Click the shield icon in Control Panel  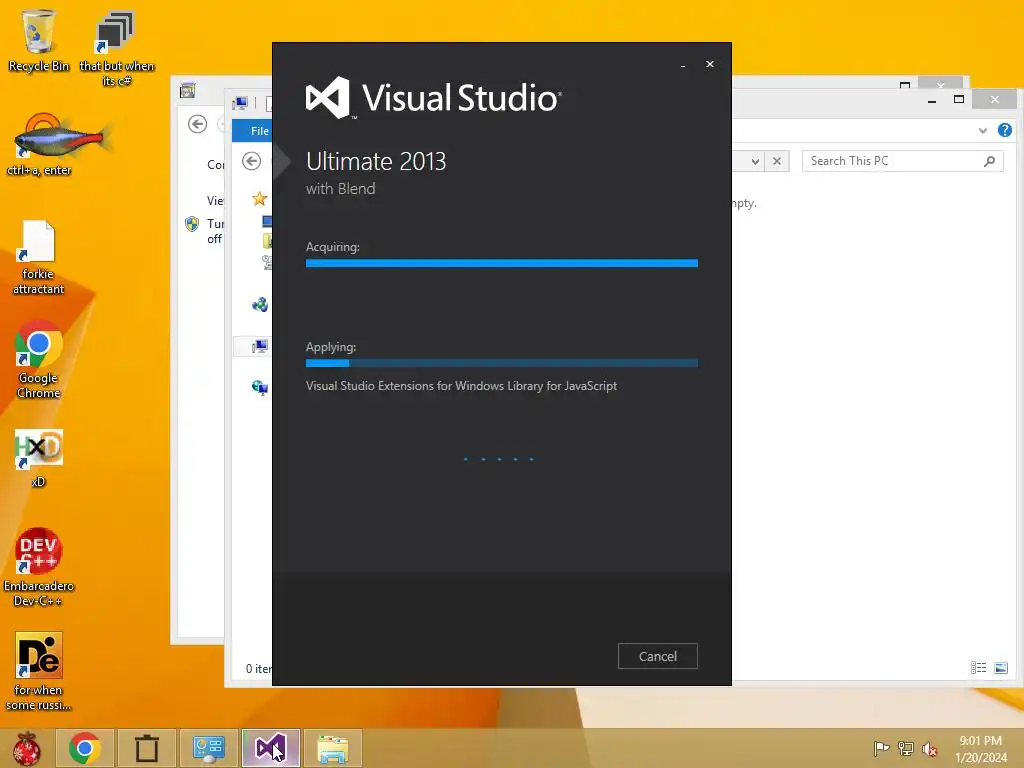192,224
